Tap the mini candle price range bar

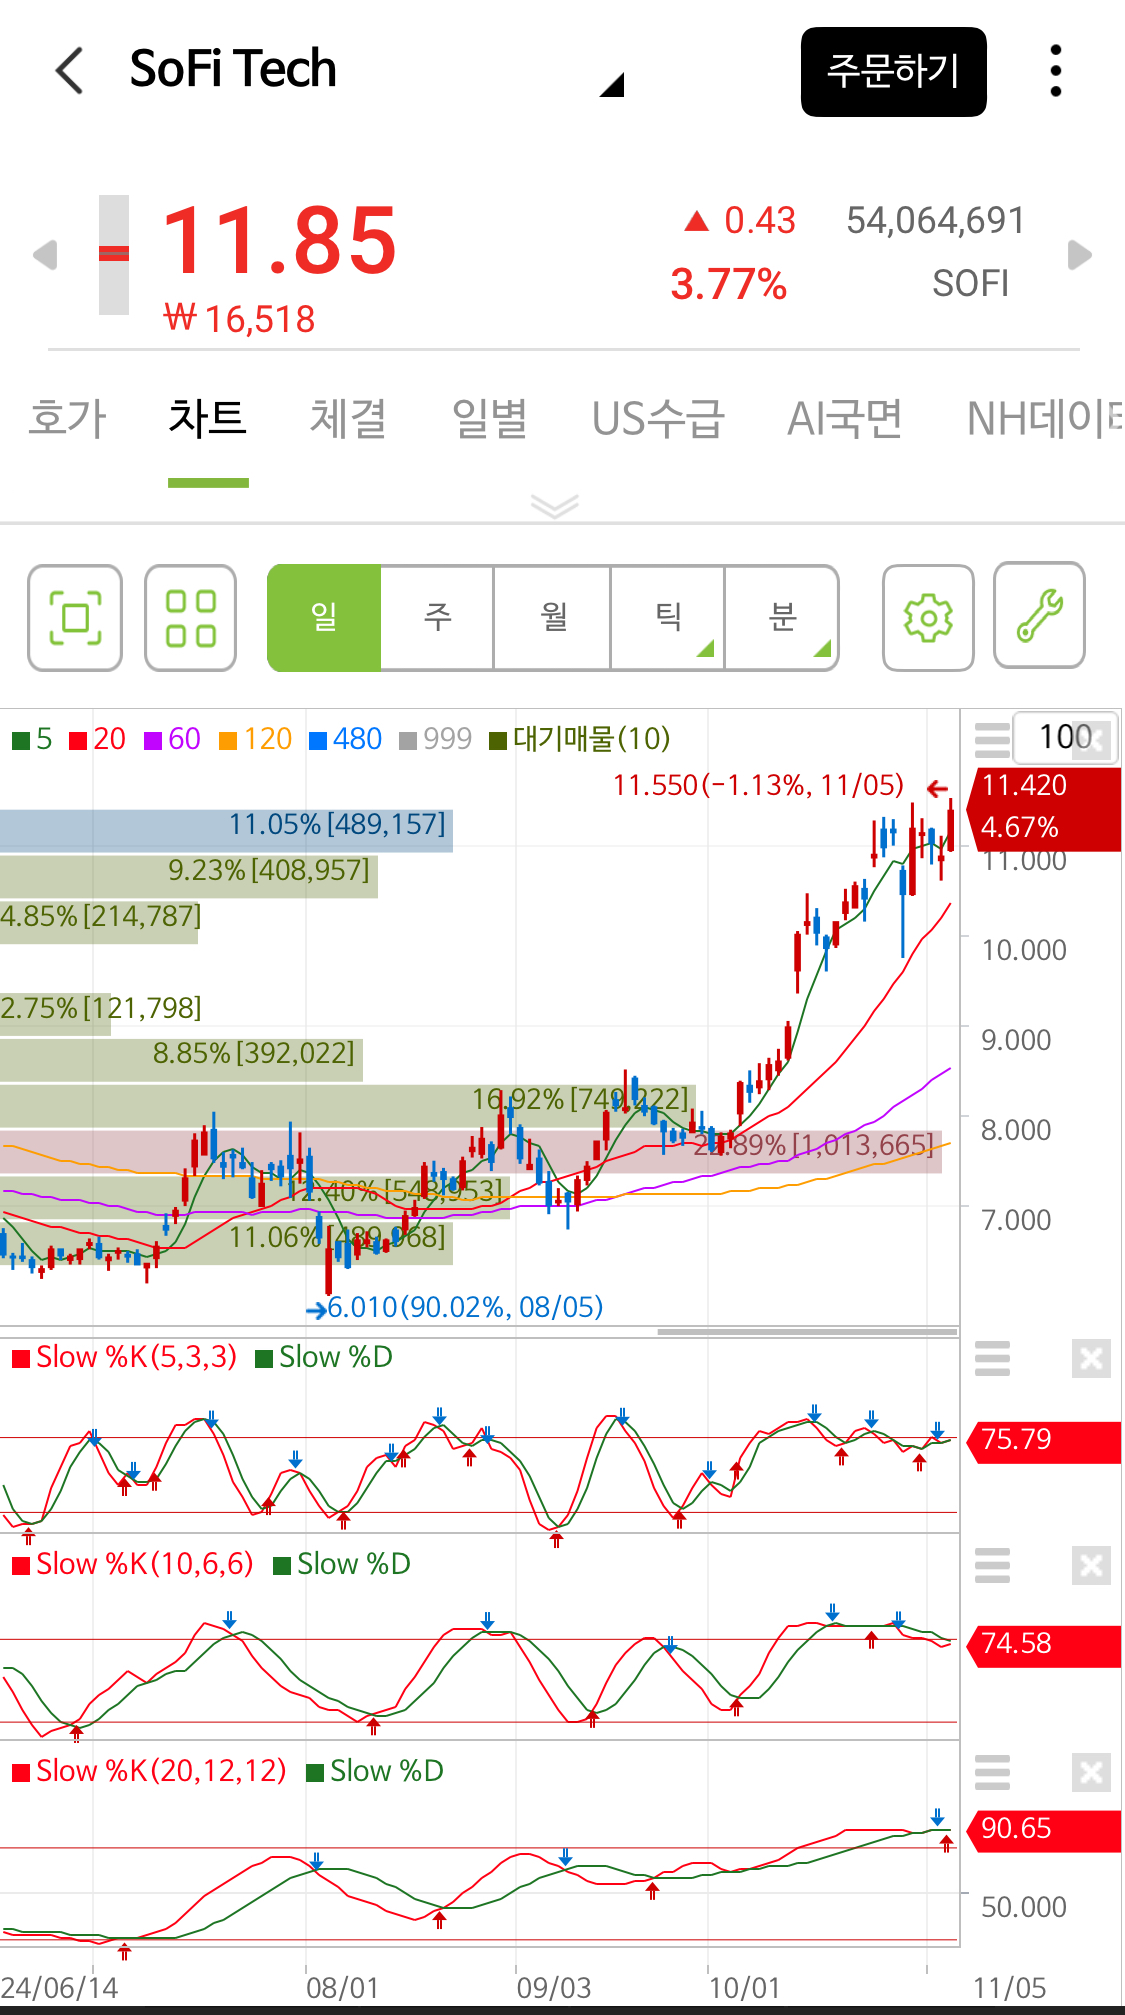tap(114, 255)
